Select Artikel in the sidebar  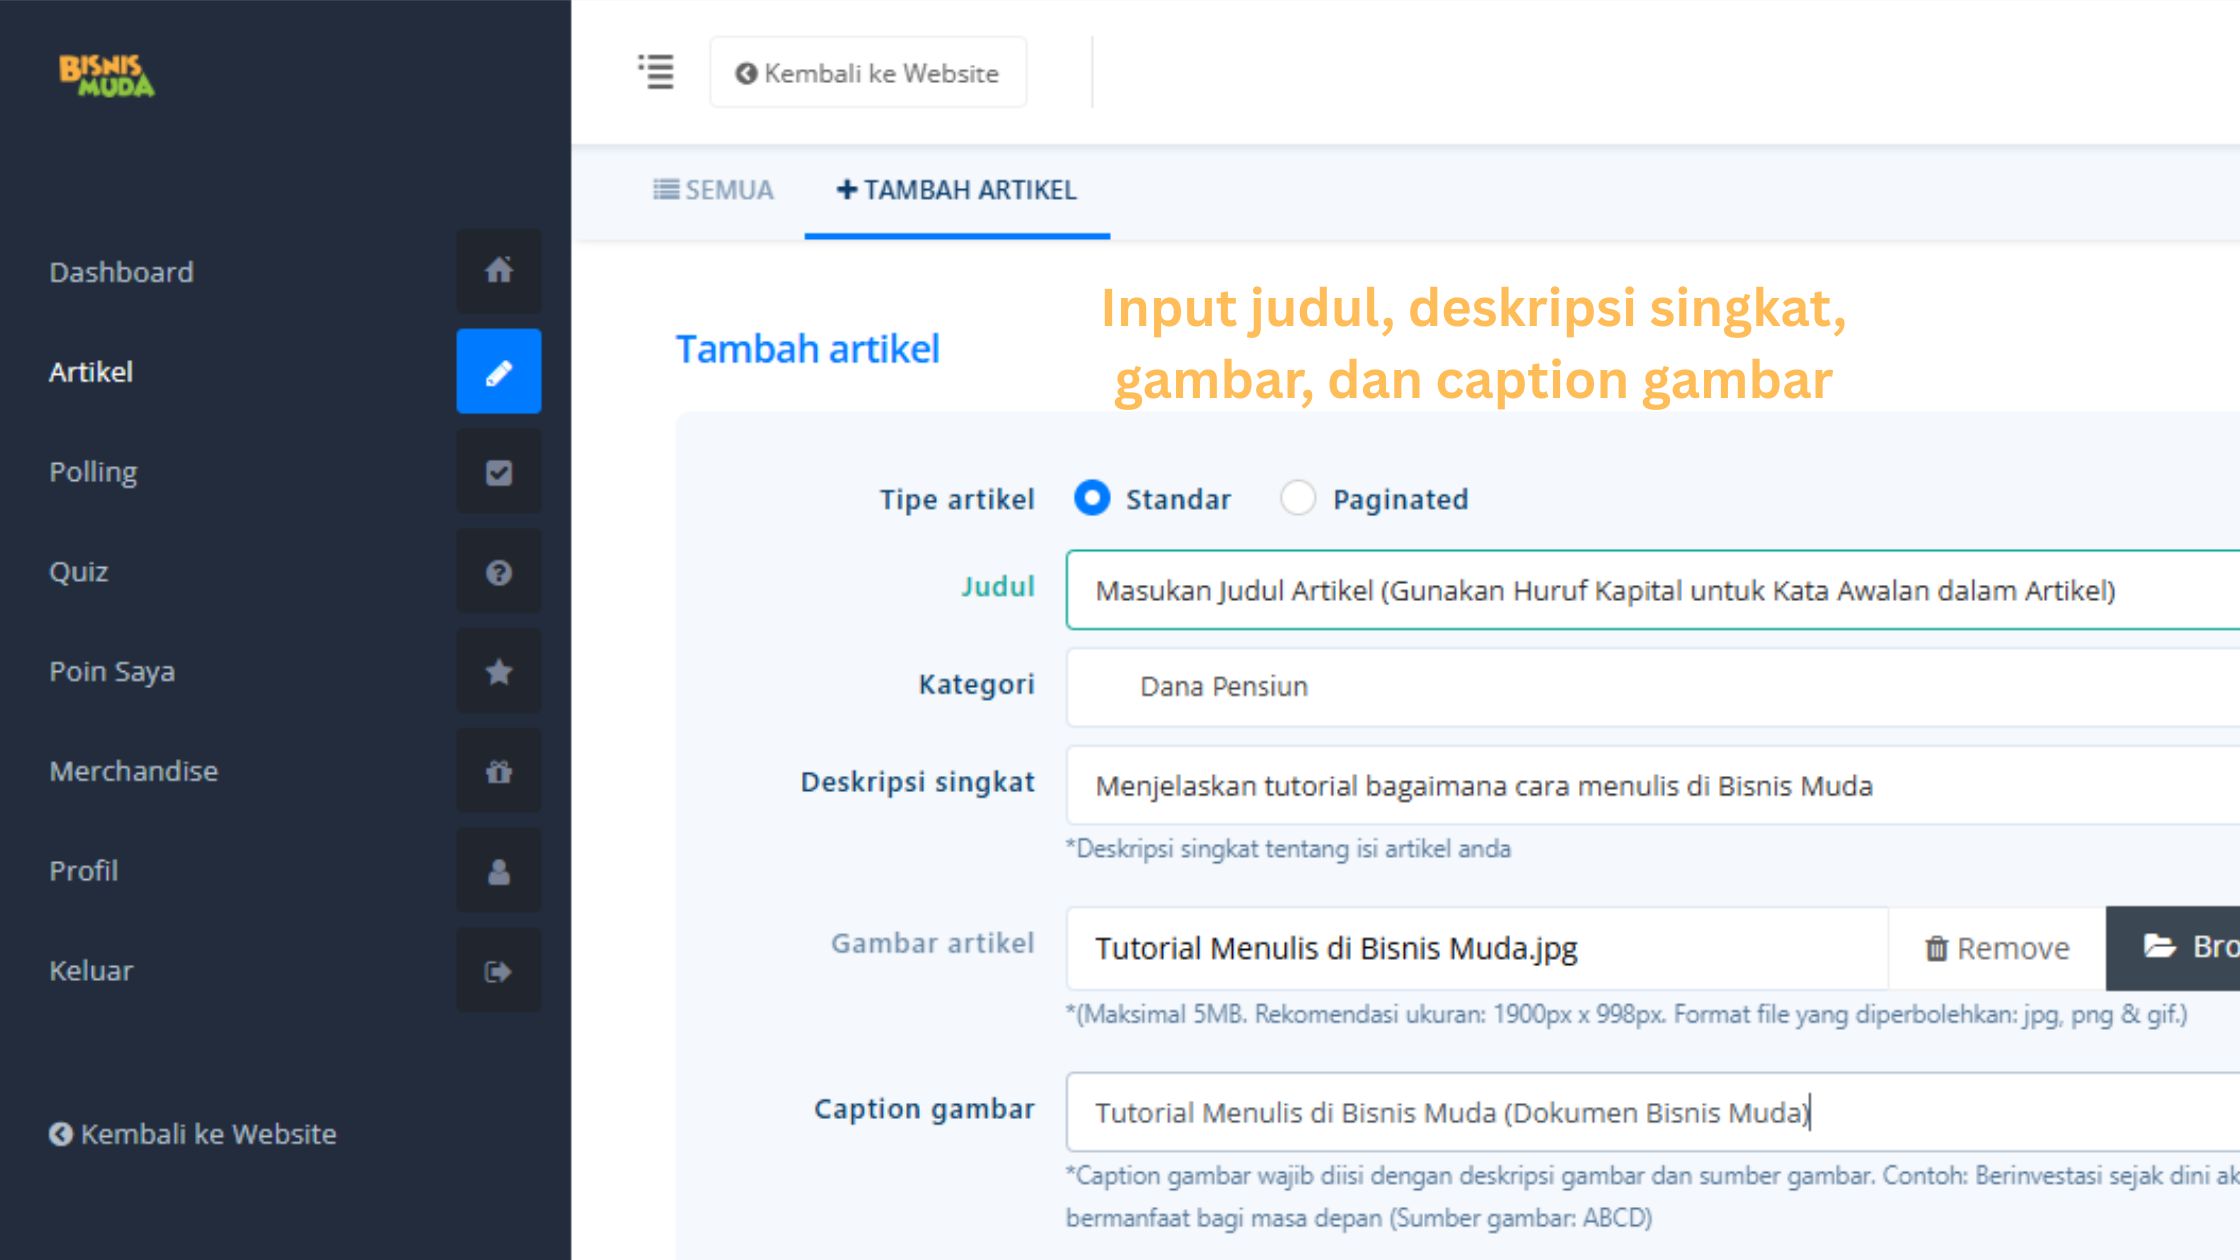coord(91,372)
